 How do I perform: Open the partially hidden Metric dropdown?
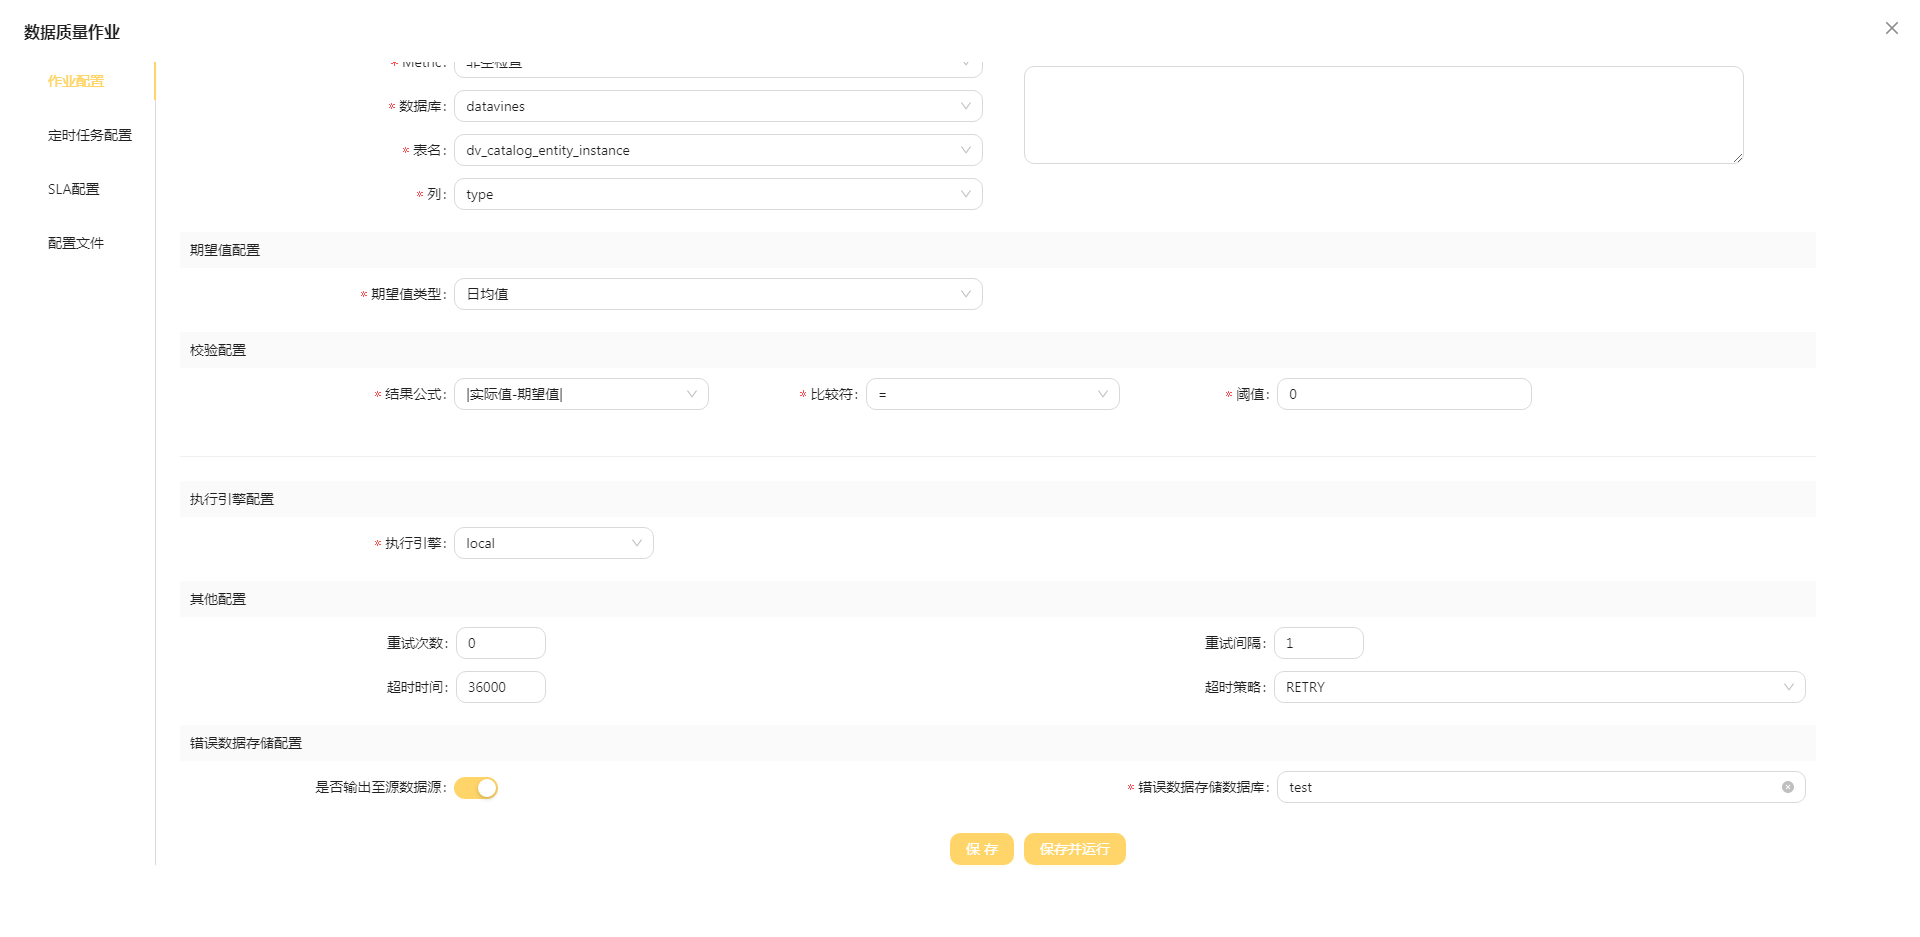(x=718, y=67)
